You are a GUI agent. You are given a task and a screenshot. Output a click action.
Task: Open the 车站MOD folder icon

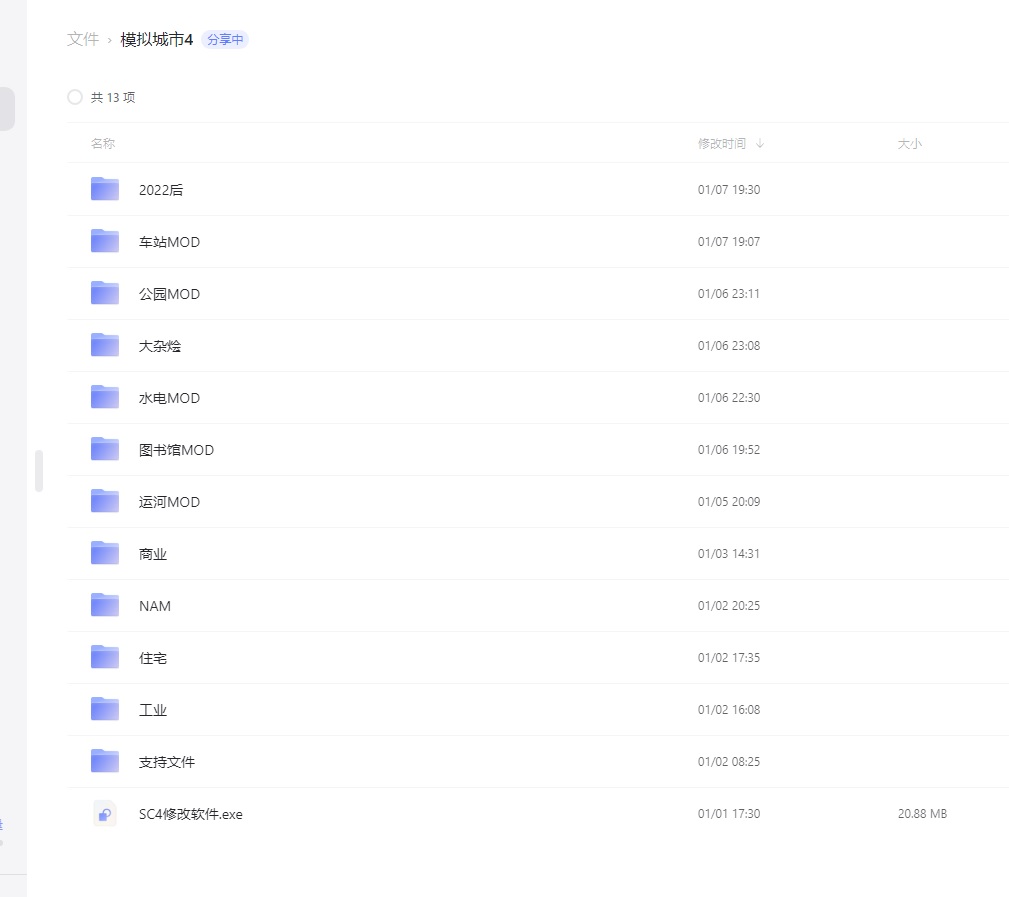click(105, 241)
